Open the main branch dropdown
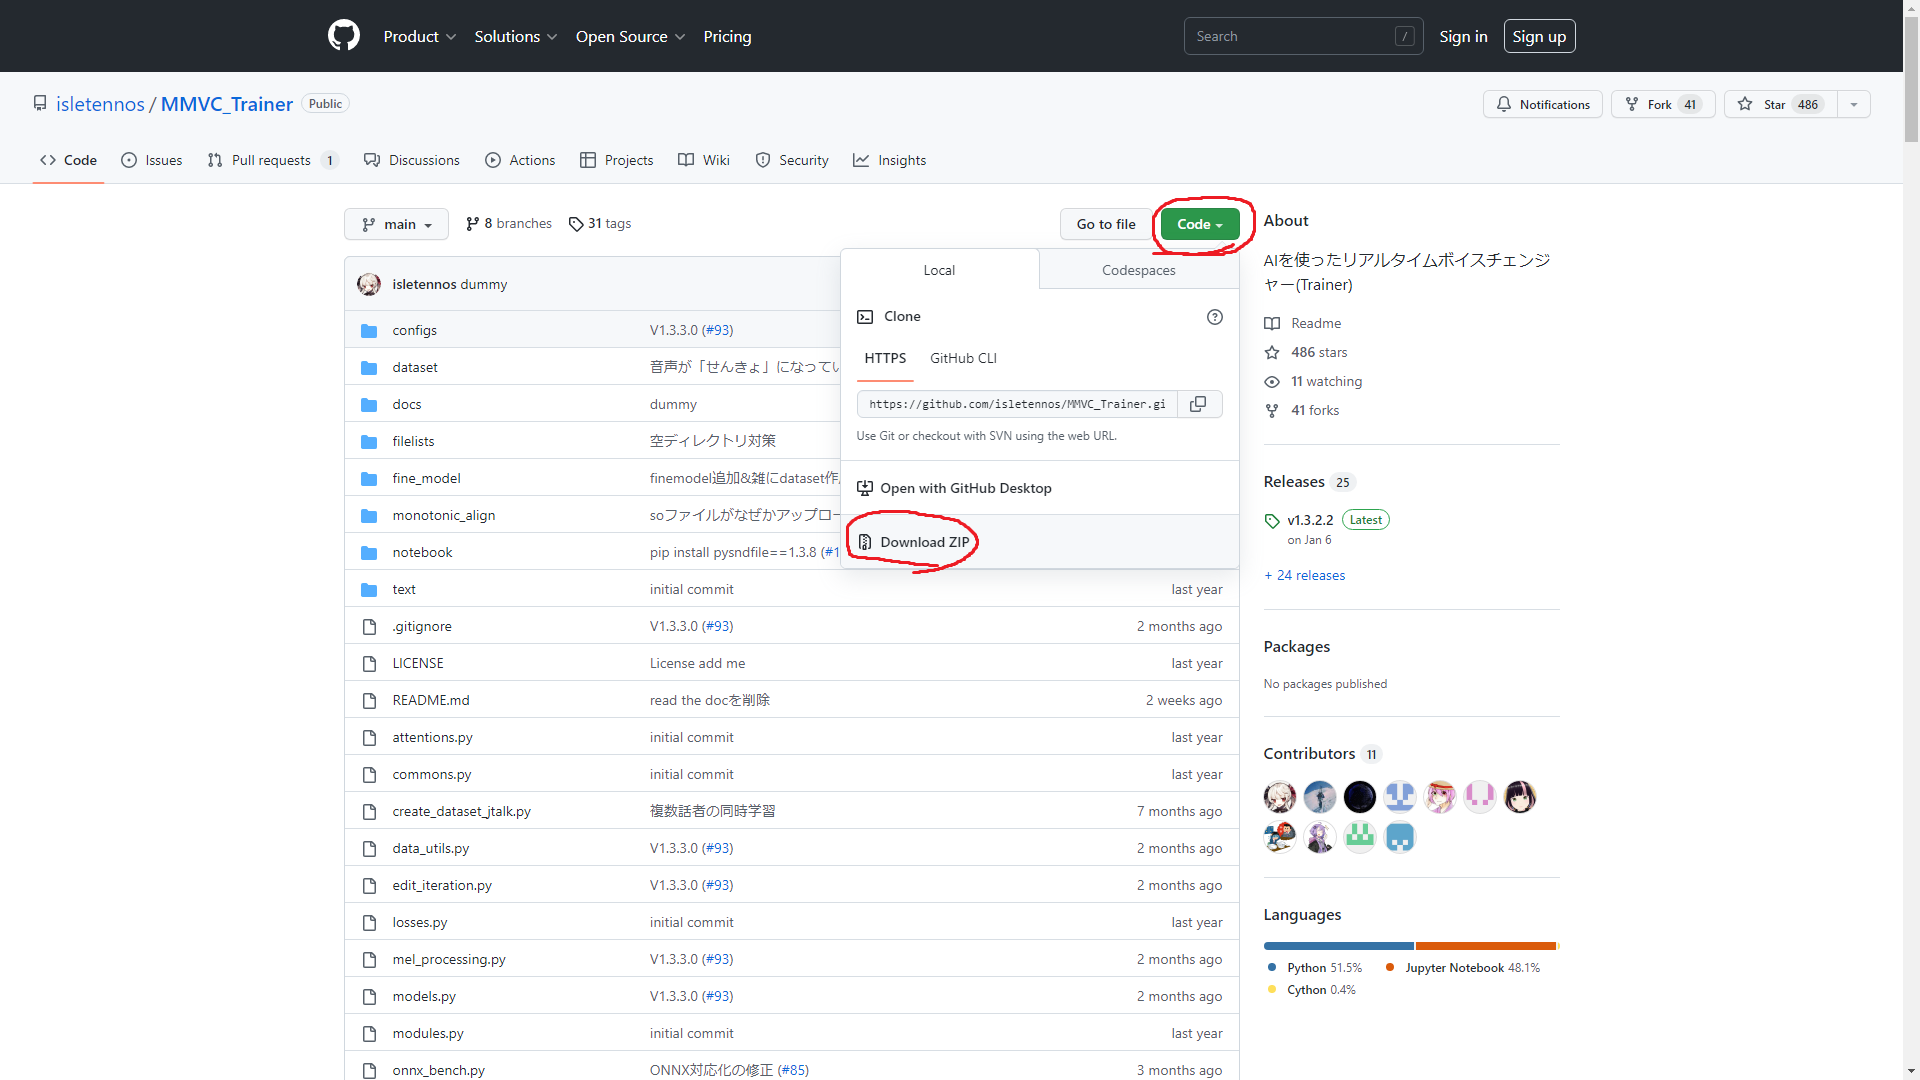The height and width of the screenshot is (1080, 1920). coord(397,224)
